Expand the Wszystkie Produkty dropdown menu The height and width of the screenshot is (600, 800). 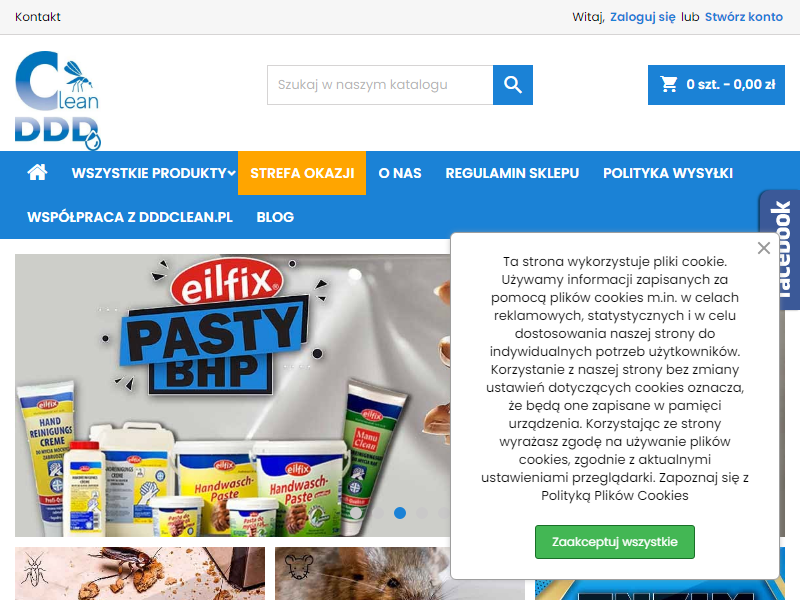pyautogui.click(x=154, y=173)
